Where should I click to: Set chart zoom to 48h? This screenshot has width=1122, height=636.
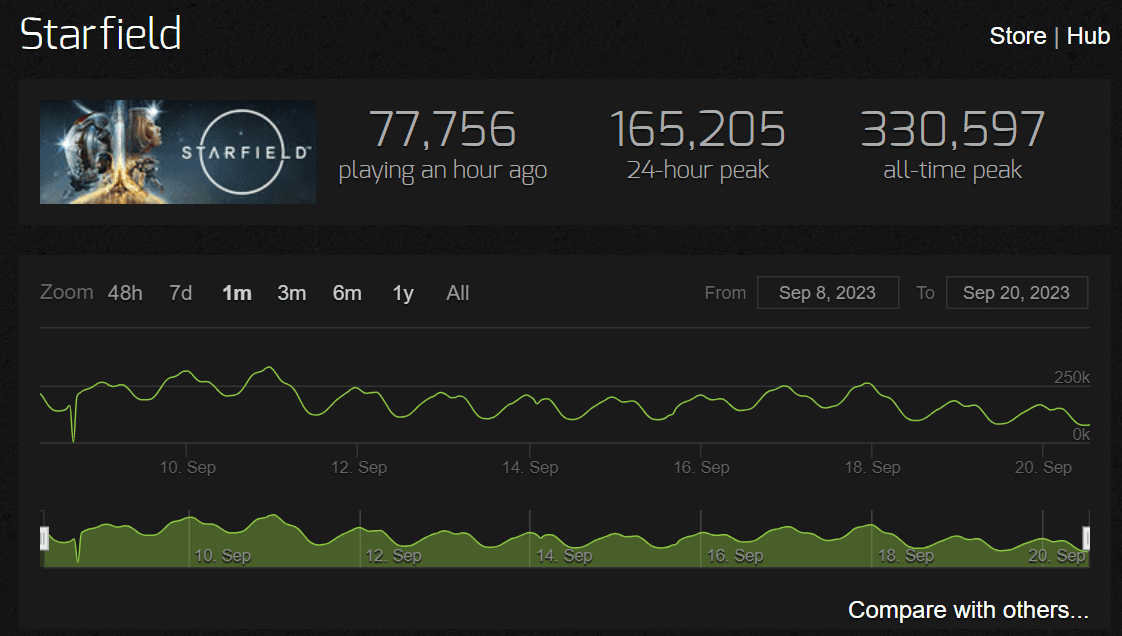pos(125,293)
